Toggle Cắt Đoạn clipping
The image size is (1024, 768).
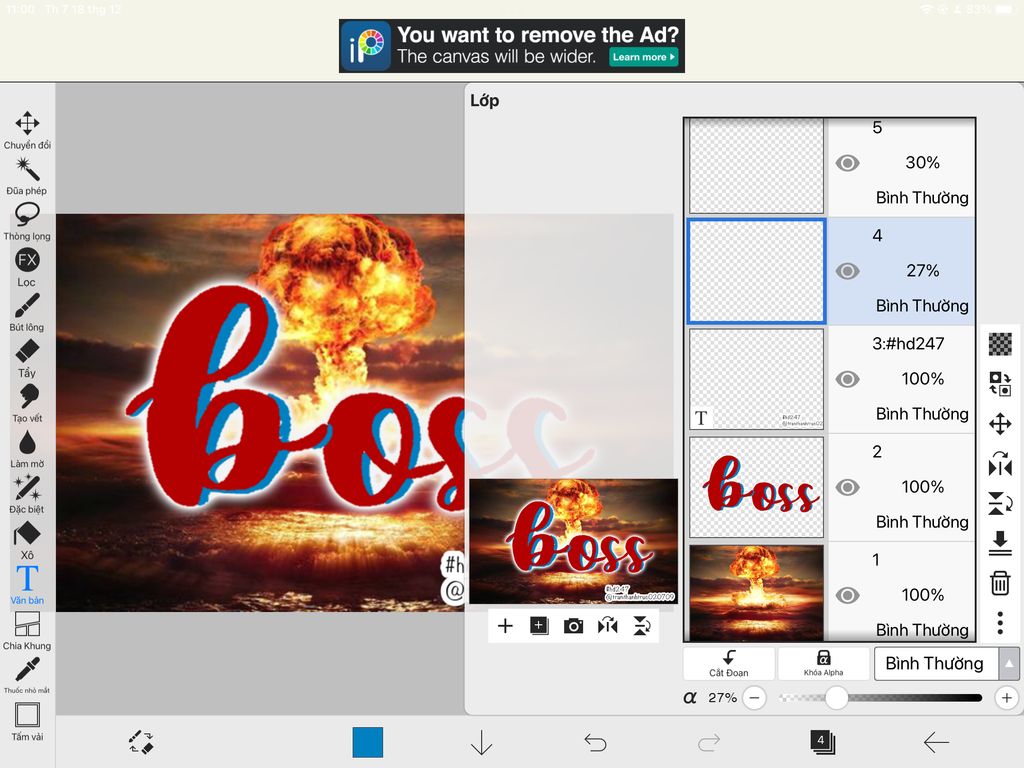(x=729, y=664)
